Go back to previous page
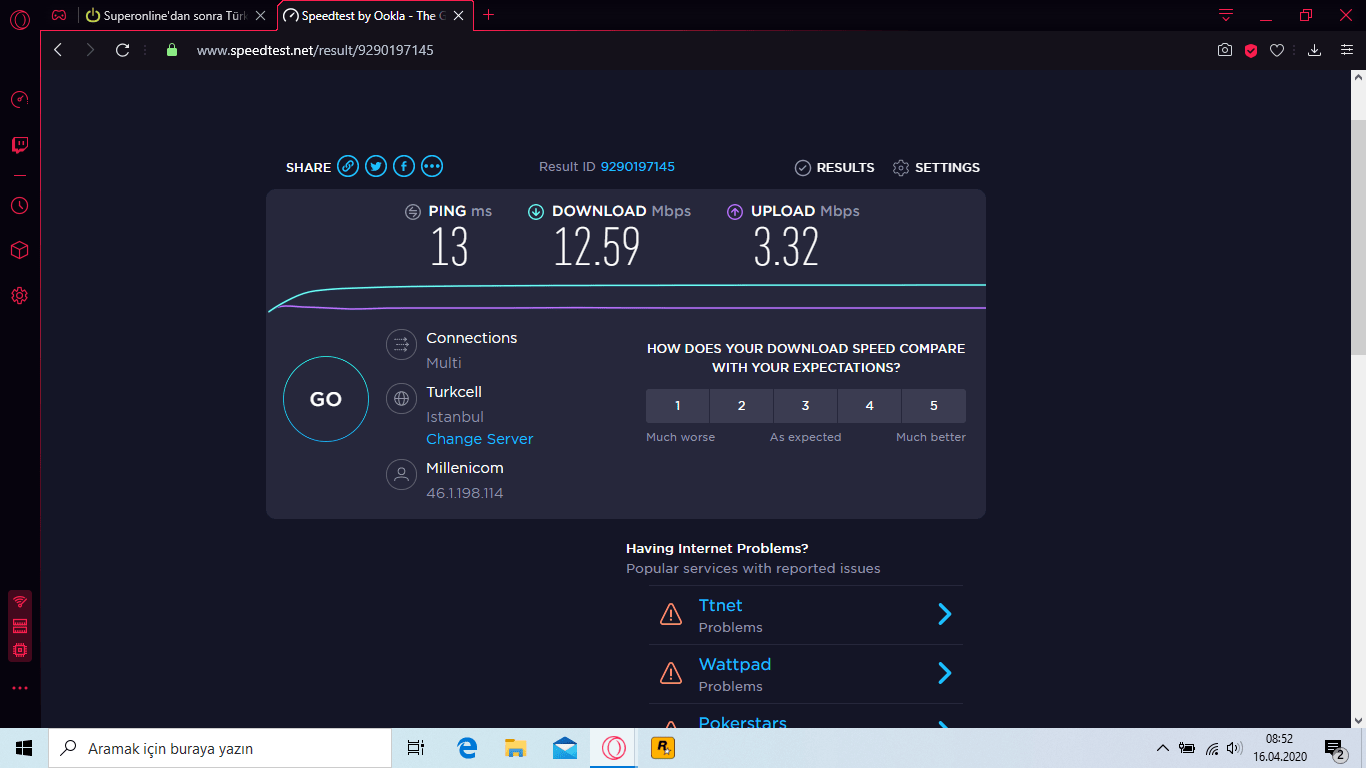The image size is (1366, 768). click(58, 50)
